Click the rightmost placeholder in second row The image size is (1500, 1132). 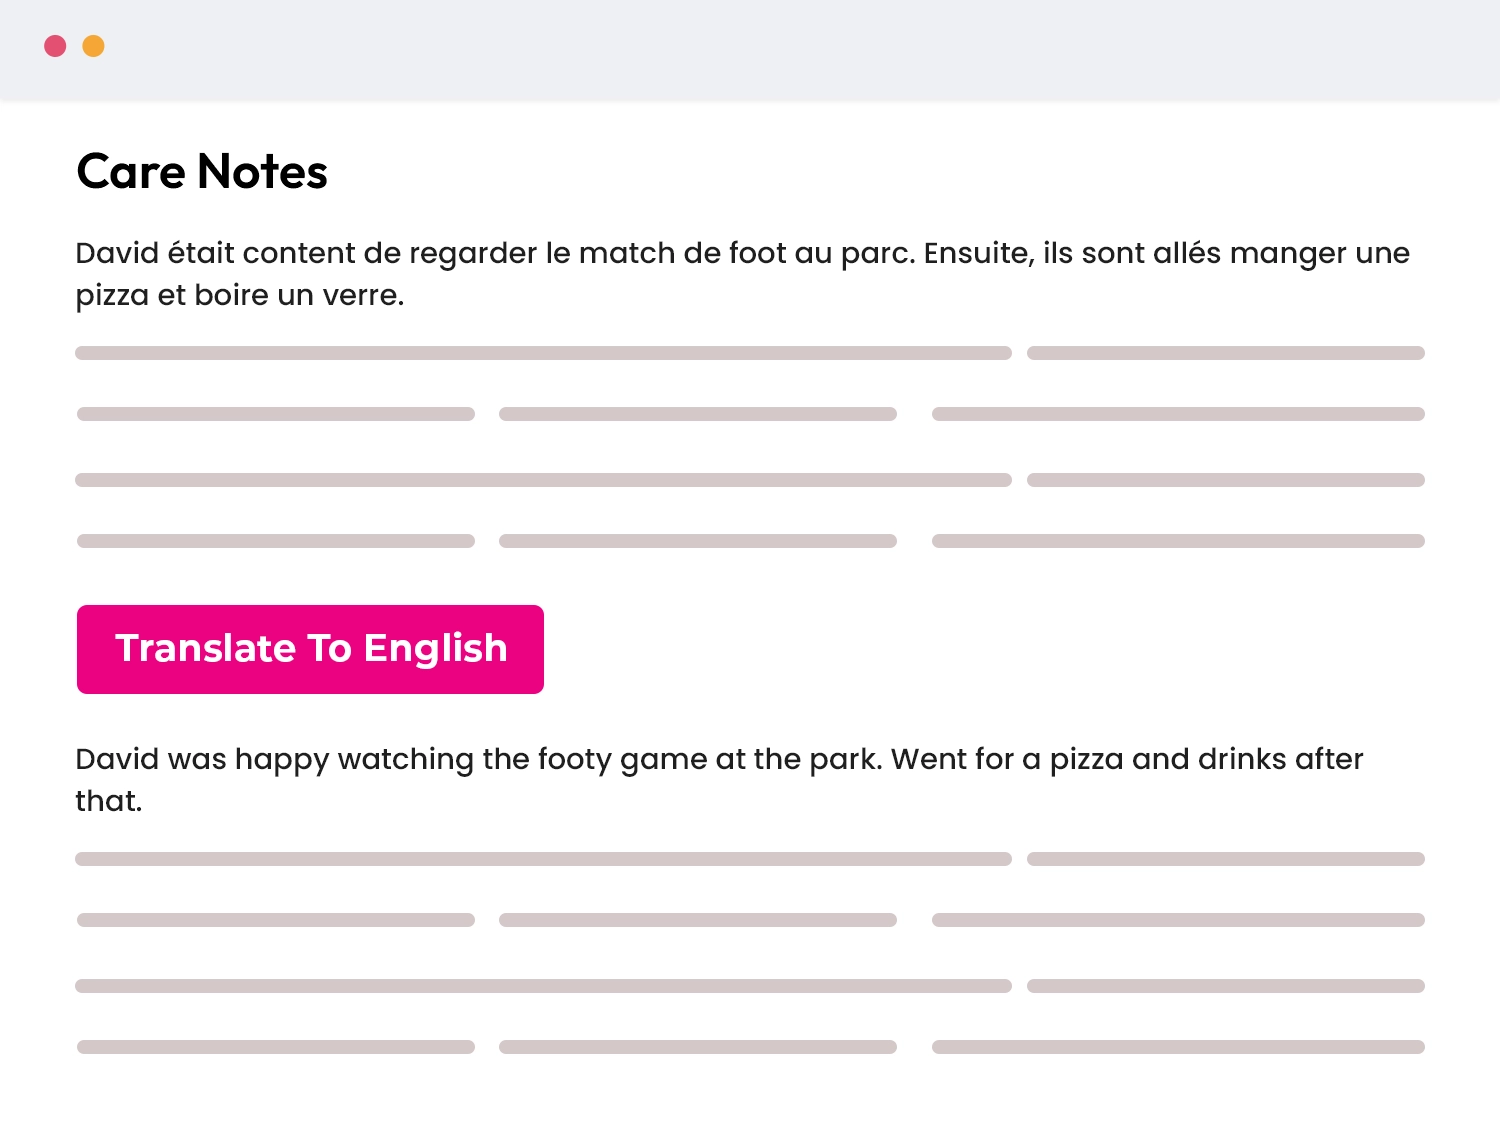1178,413
